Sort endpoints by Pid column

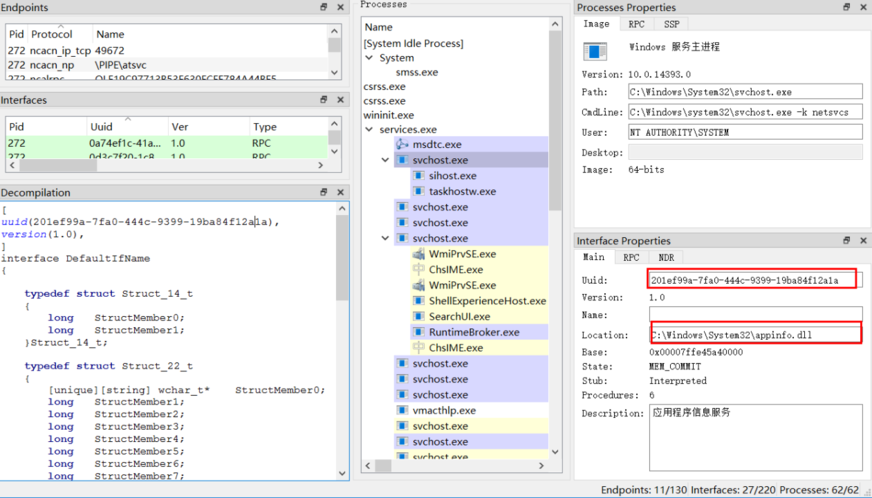coord(17,34)
